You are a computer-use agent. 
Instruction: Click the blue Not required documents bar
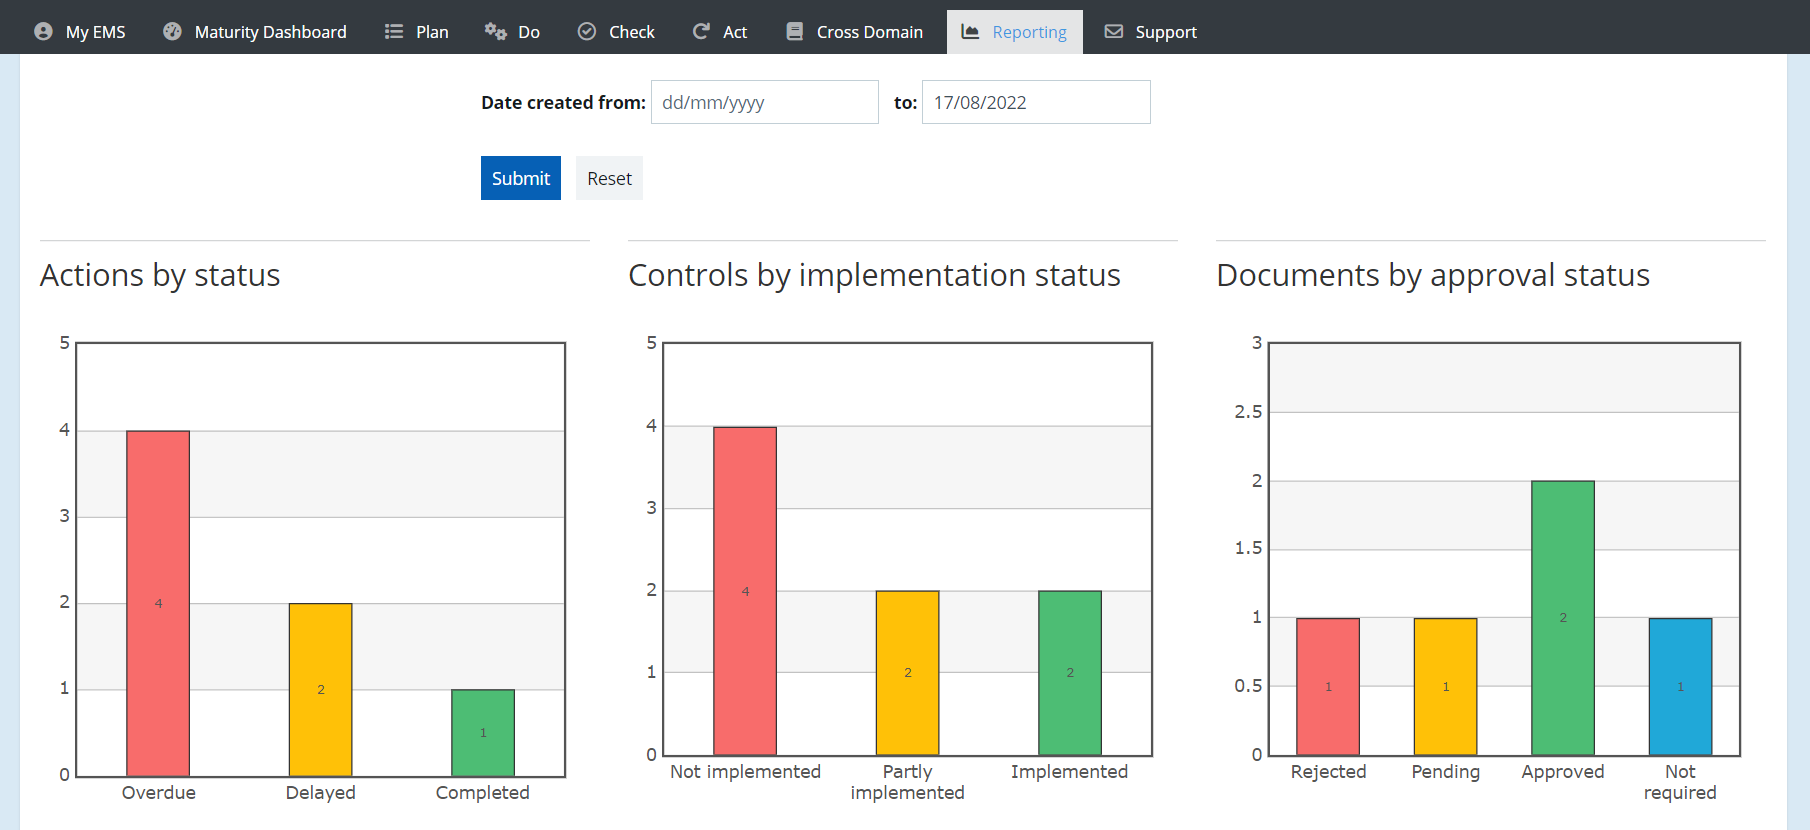point(1680,686)
